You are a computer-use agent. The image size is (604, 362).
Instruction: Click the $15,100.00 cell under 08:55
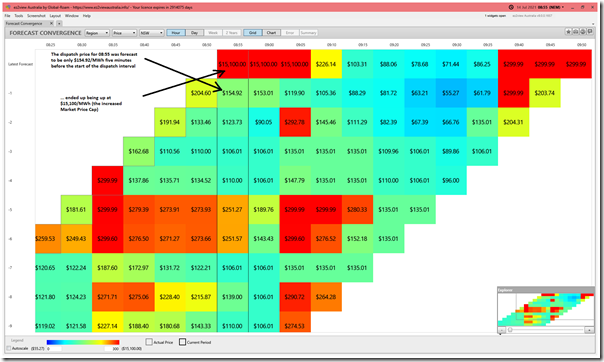233,64
